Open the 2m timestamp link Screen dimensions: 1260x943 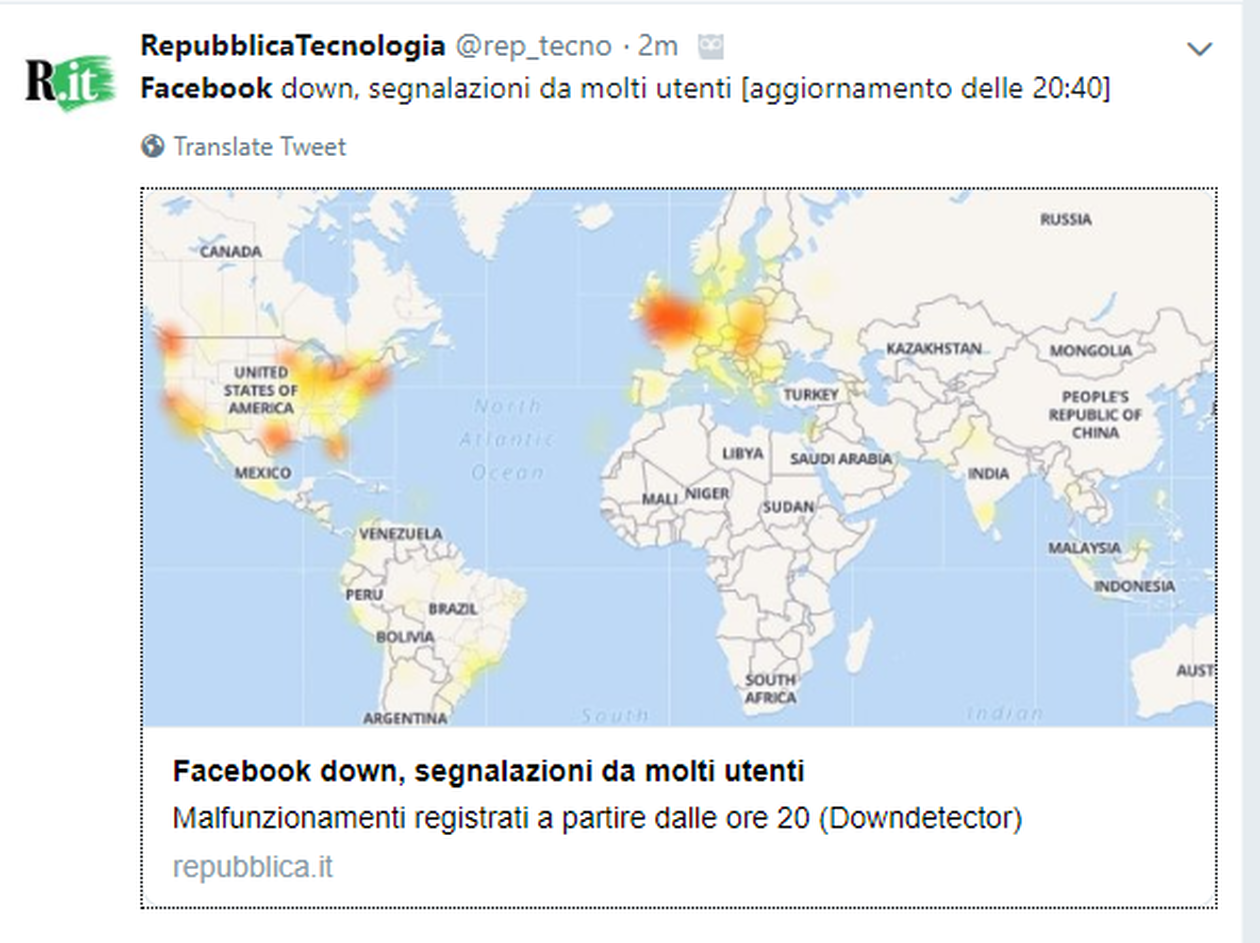658,46
